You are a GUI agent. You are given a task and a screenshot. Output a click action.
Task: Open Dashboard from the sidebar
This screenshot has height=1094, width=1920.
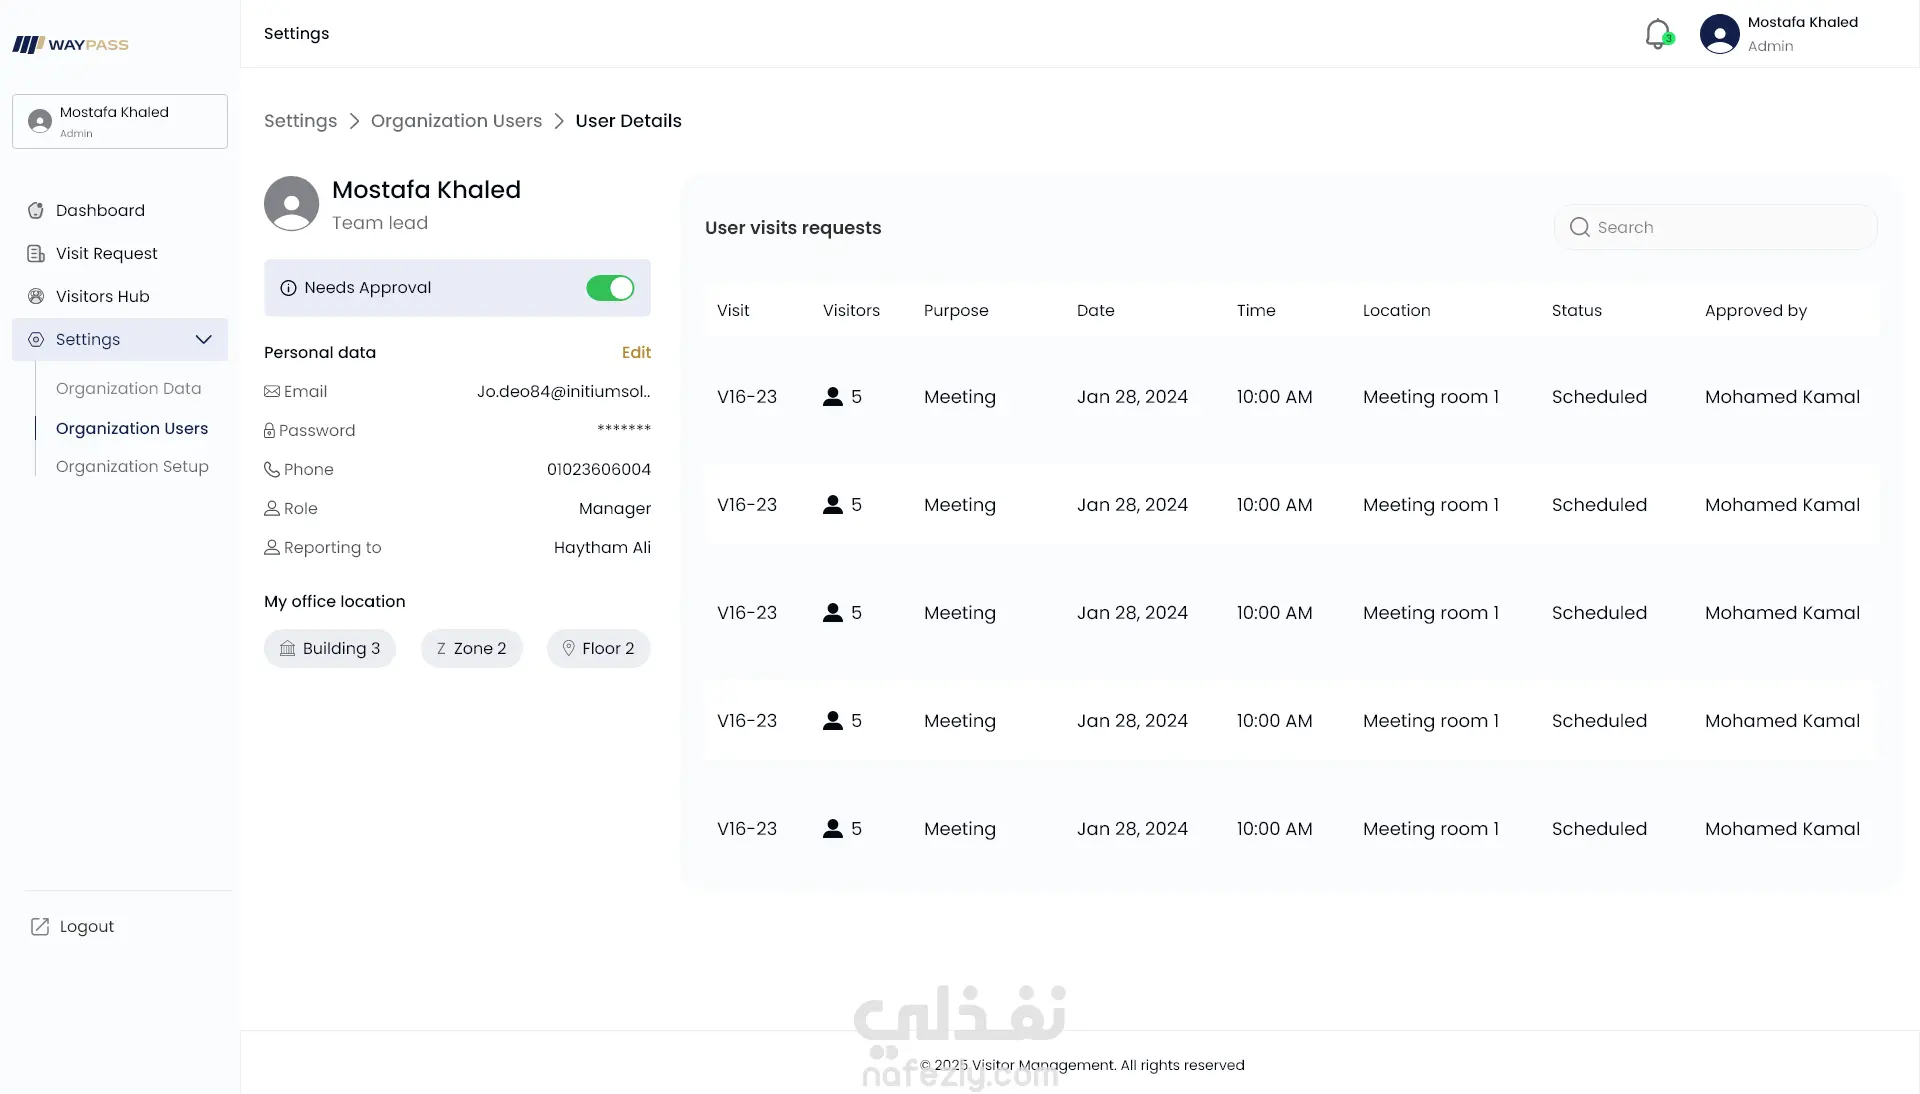100,210
